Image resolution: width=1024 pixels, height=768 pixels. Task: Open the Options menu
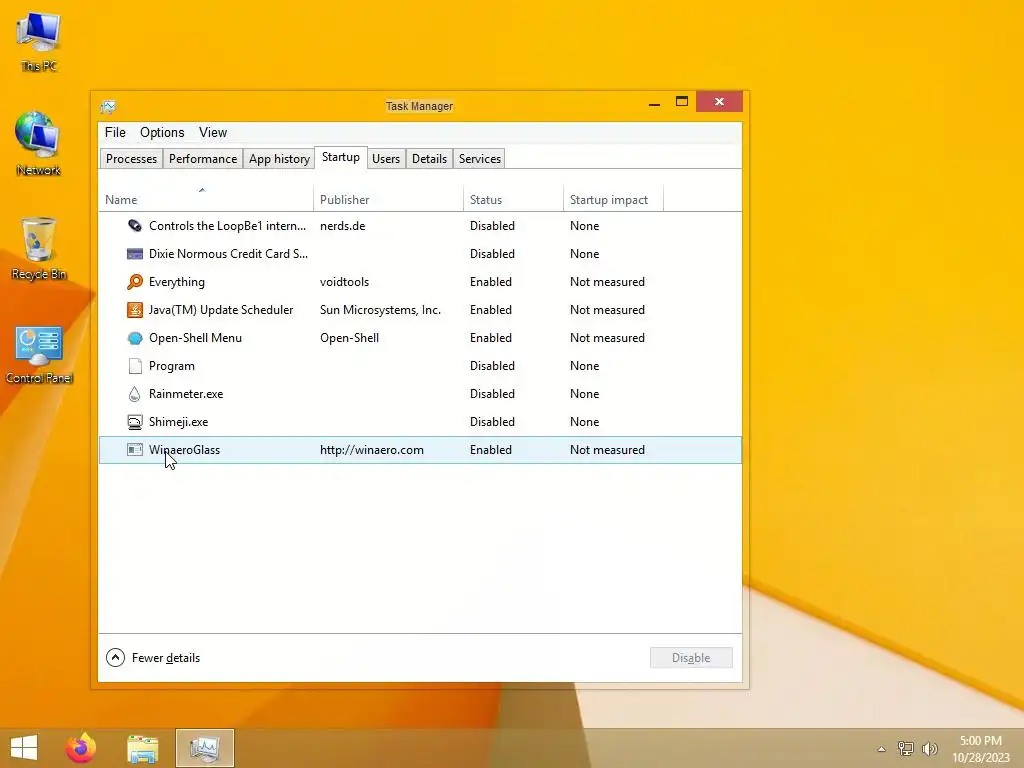coord(162,133)
